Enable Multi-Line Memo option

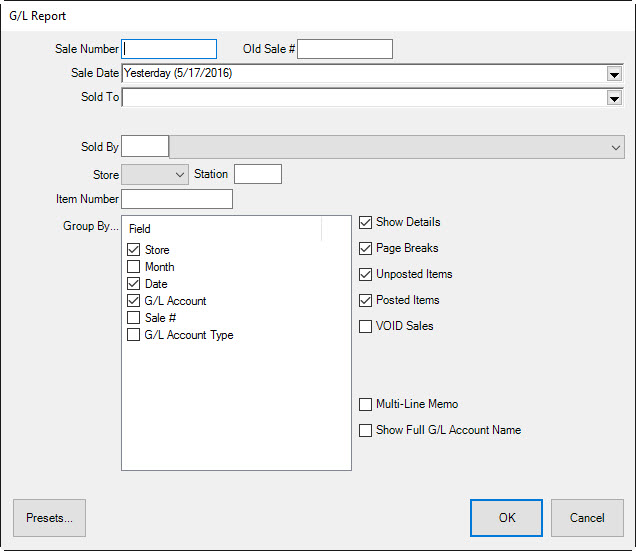click(x=366, y=404)
